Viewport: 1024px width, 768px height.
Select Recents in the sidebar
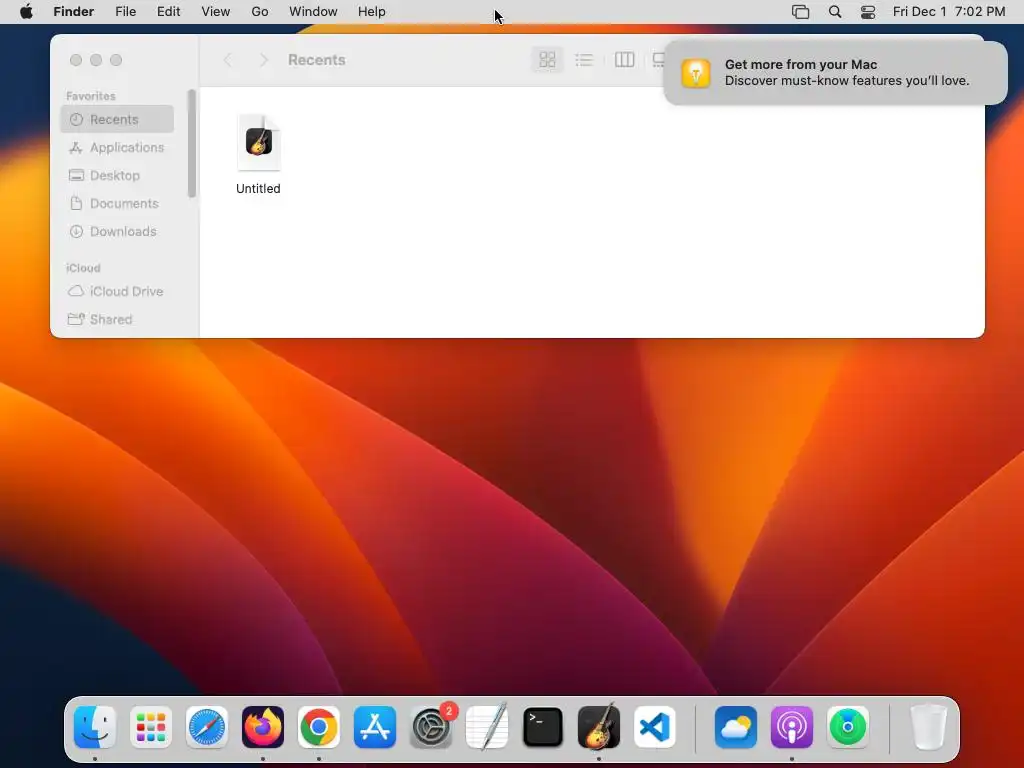pyautogui.click(x=118, y=120)
